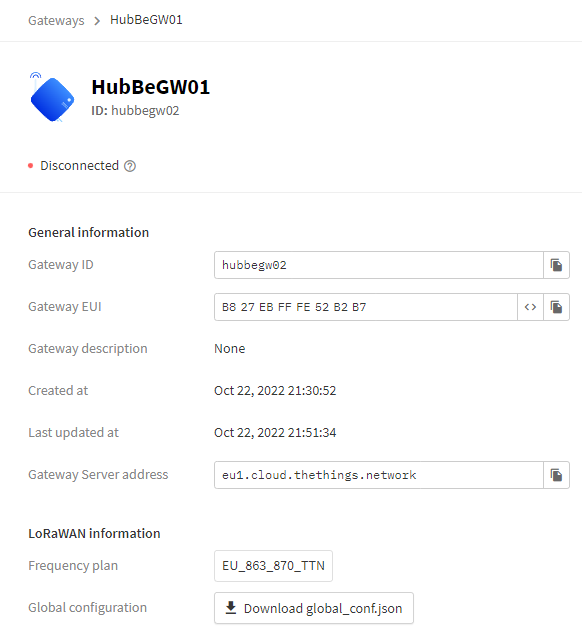Copy the Gateway Server address
Screen dimensions: 582x638
coord(556,475)
